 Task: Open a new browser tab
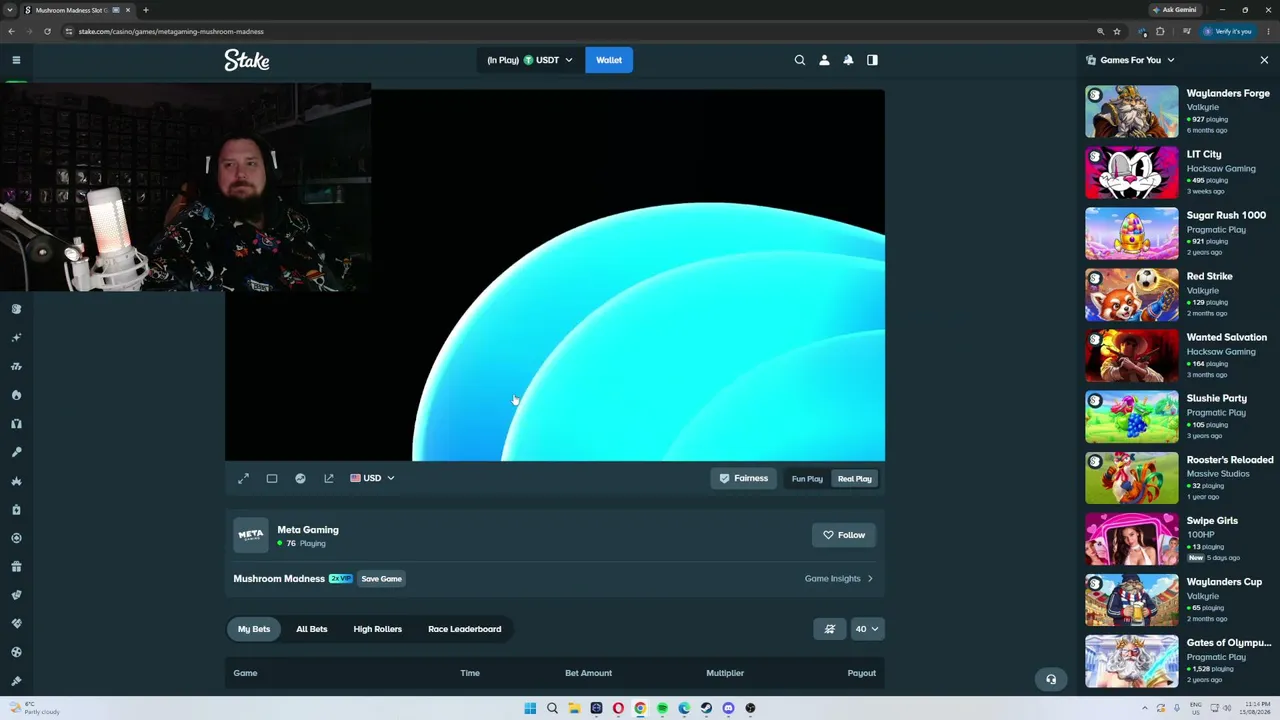coord(146,10)
